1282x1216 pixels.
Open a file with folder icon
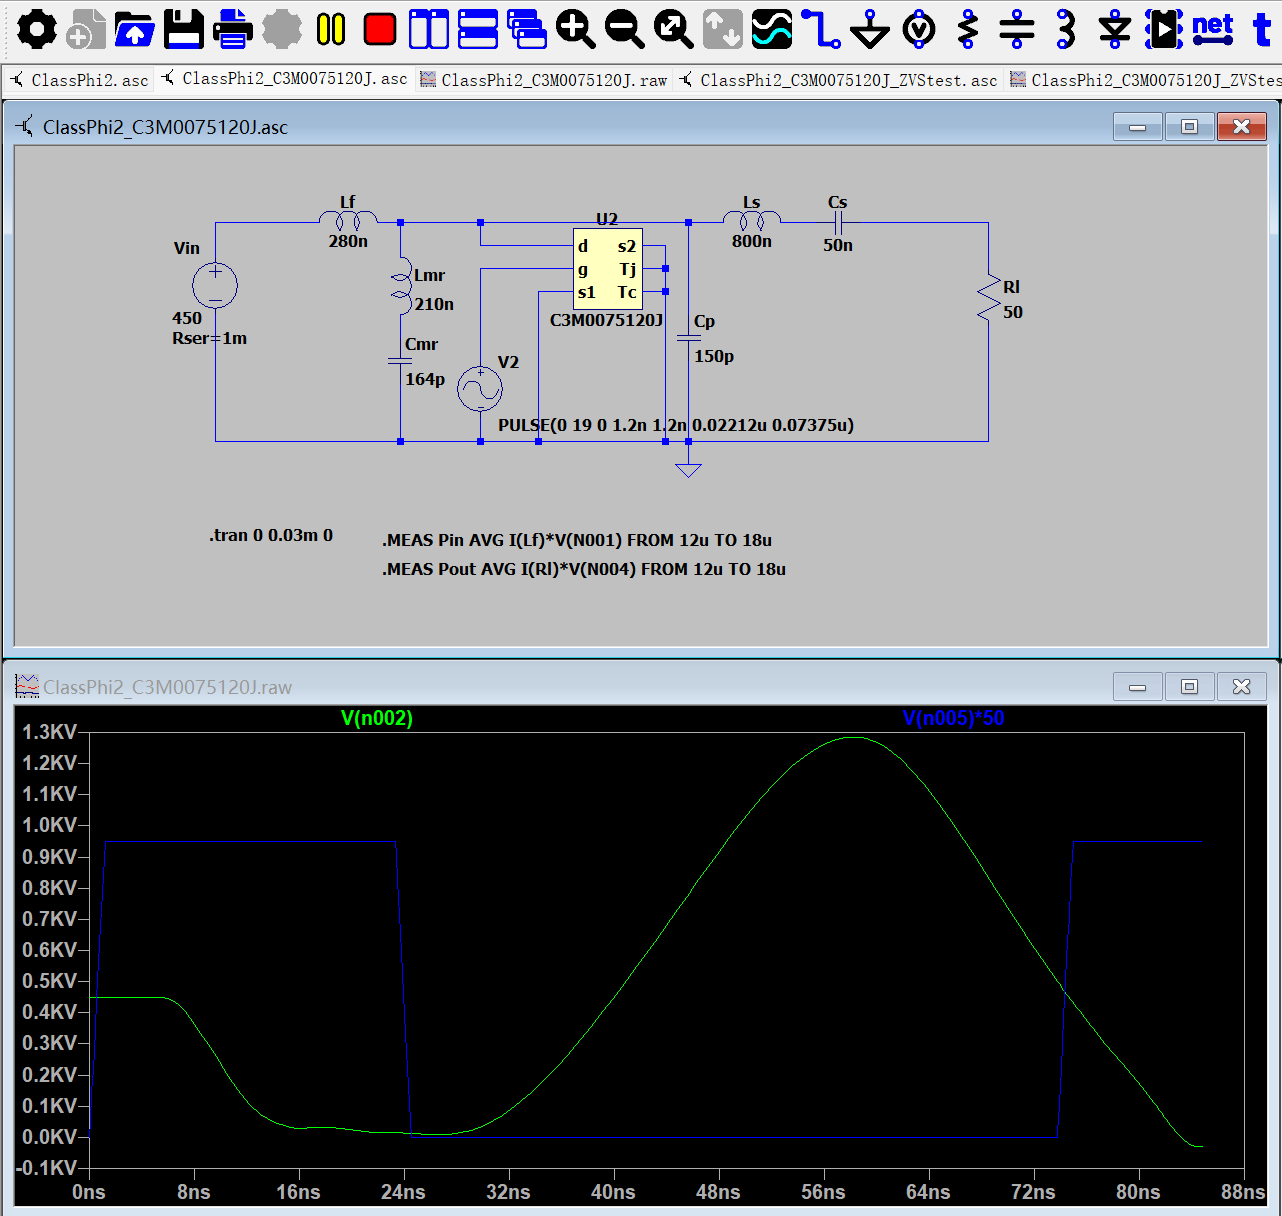pos(135,30)
